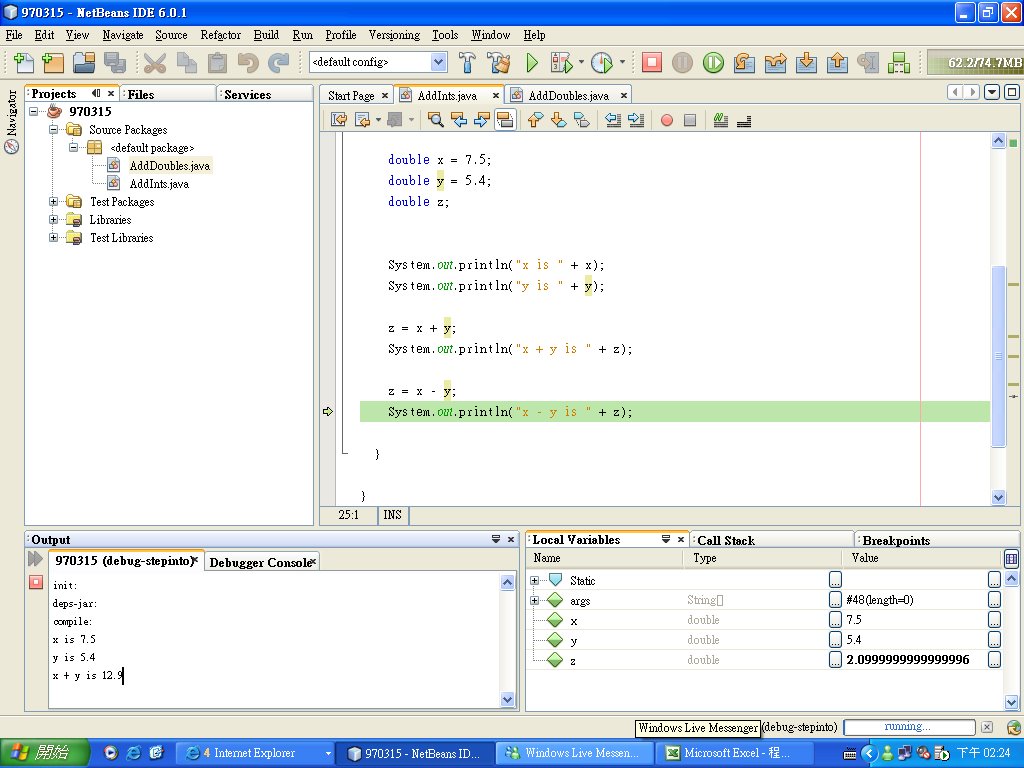This screenshot has width=1024, height=768.
Task: Click the editor vertical scrollbar thumb
Action: [998, 356]
